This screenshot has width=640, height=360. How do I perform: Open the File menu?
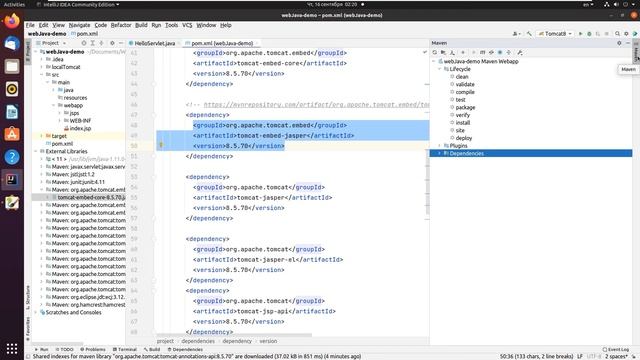(x=30, y=25)
